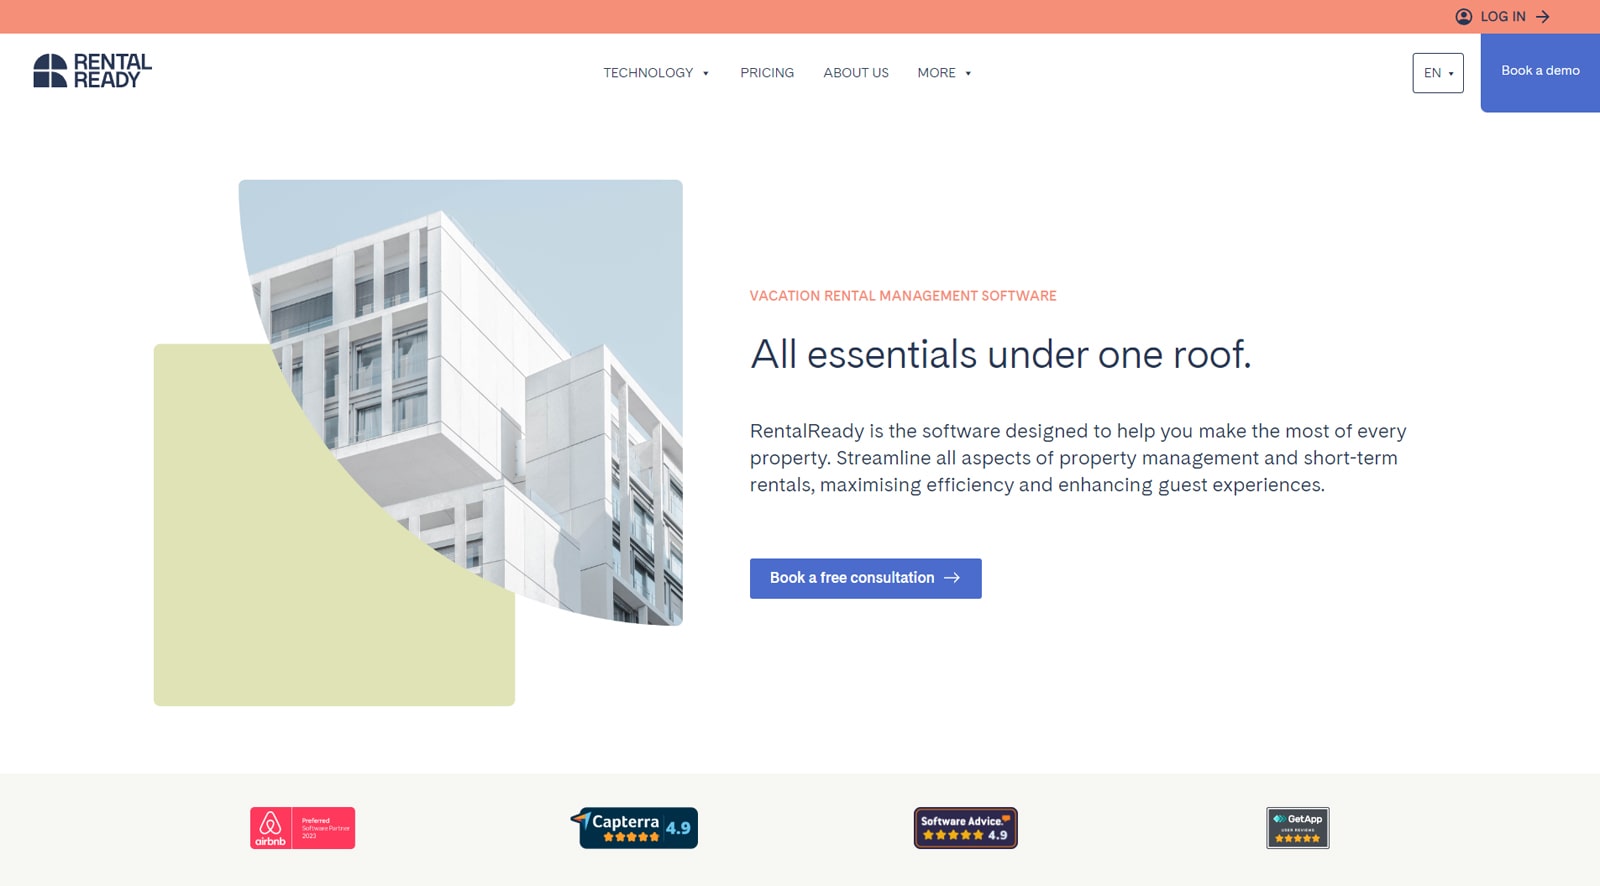Open the Capterra 4.9 rating badge
Image resolution: width=1600 pixels, height=886 pixels.
coord(634,828)
